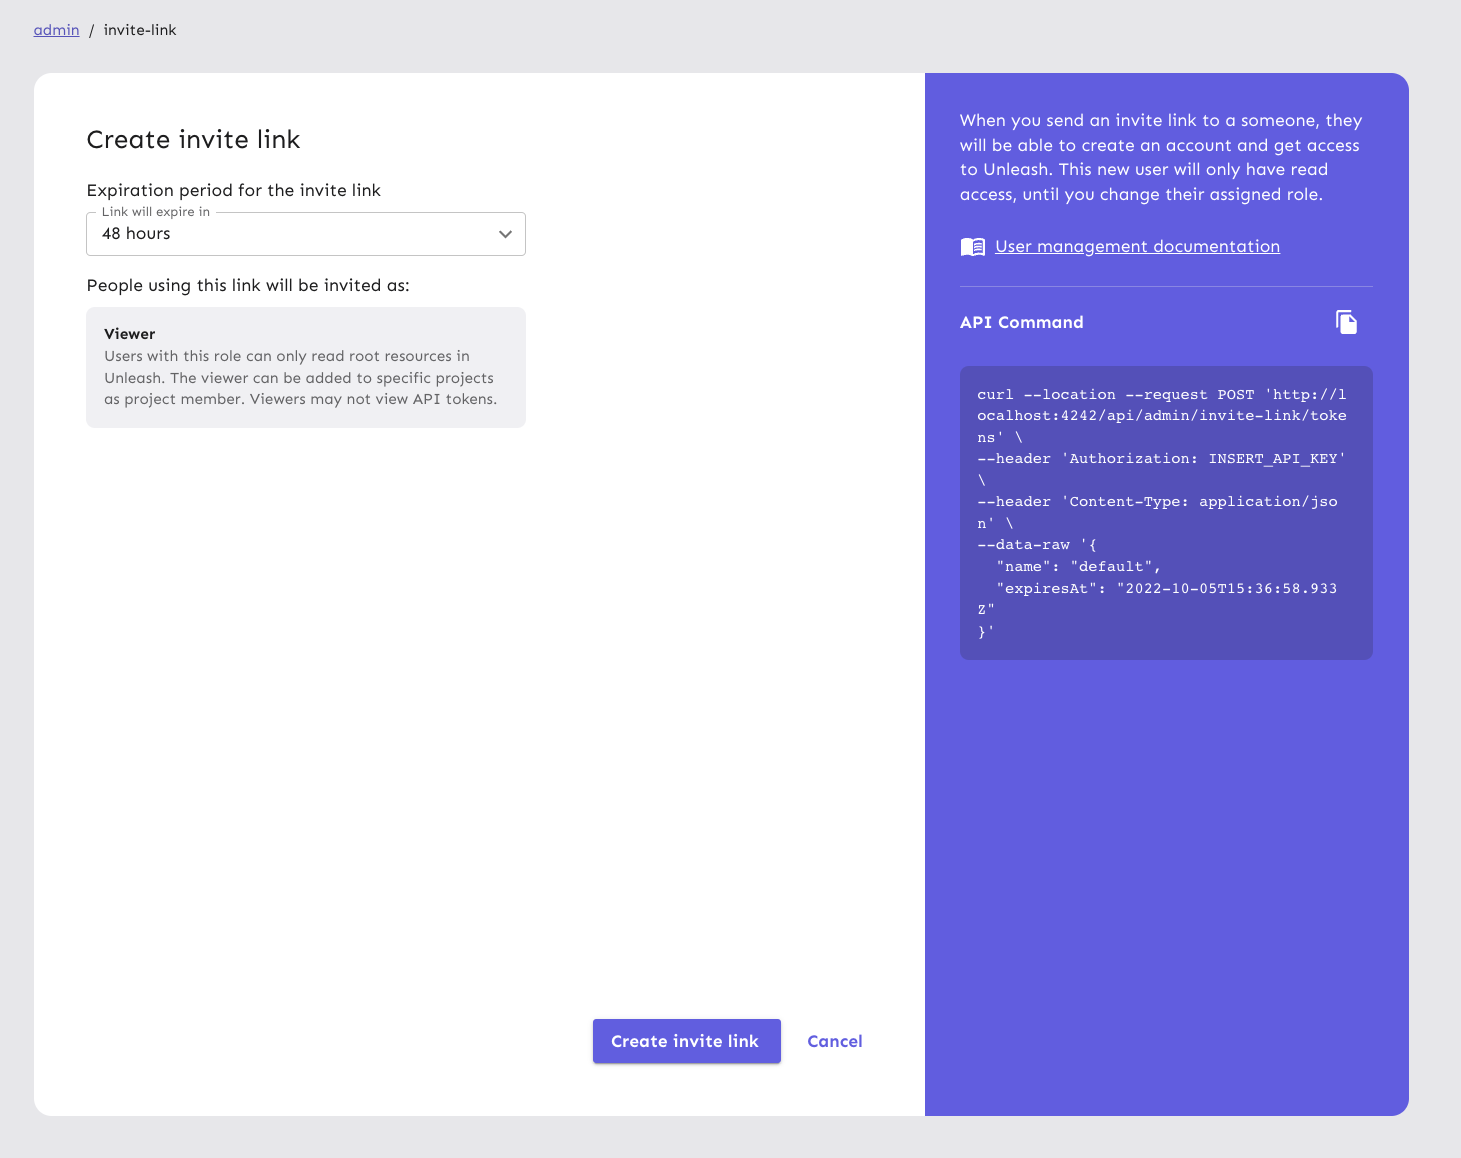The height and width of the screenshot is (1158, 1461).
Task: Click the API Command section title
Action: [x=1021, y=322]
